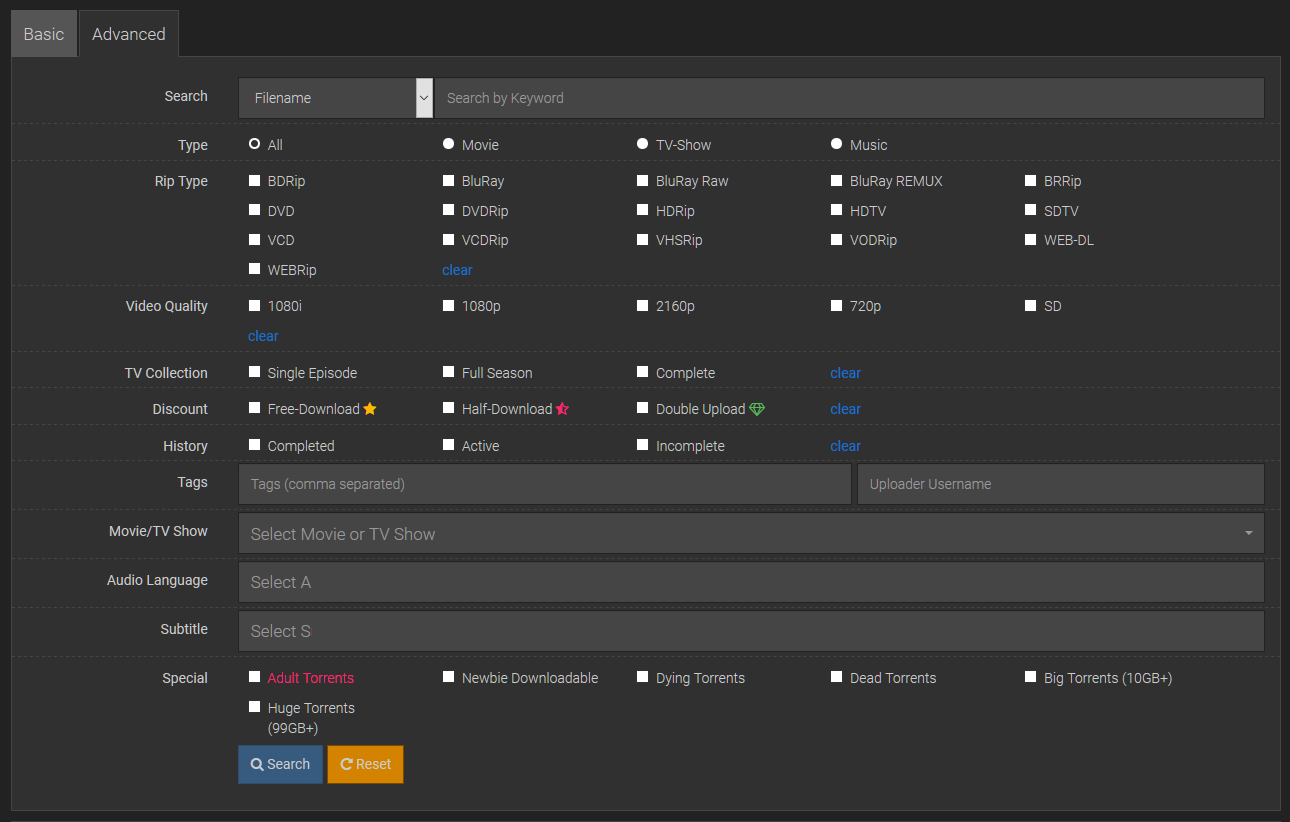Open the Audio Language selector
The height and width of the screenshot is (822, 1290).
[x=750, y=581]
